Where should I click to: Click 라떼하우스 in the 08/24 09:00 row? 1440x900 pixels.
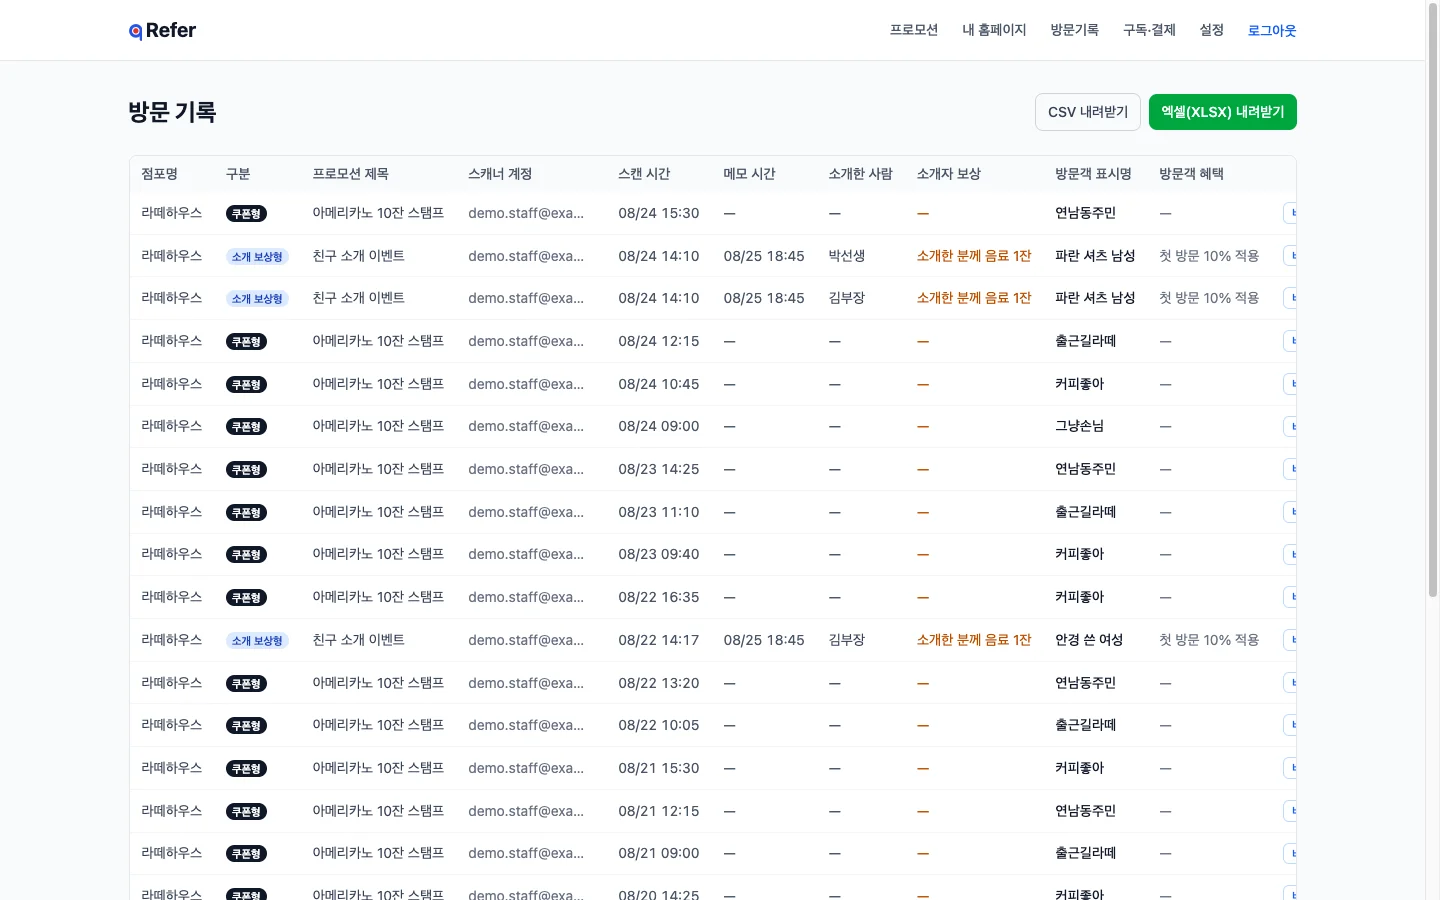(x=171, y=426)
